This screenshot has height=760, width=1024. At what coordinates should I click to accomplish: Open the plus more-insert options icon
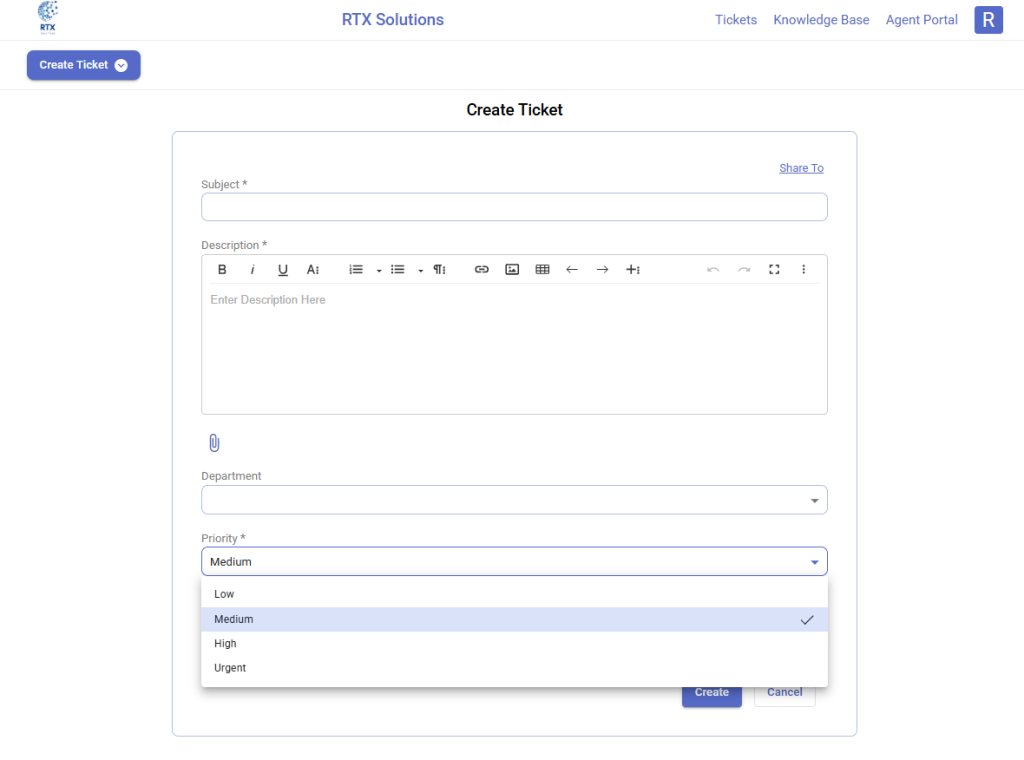click(633, 269)
